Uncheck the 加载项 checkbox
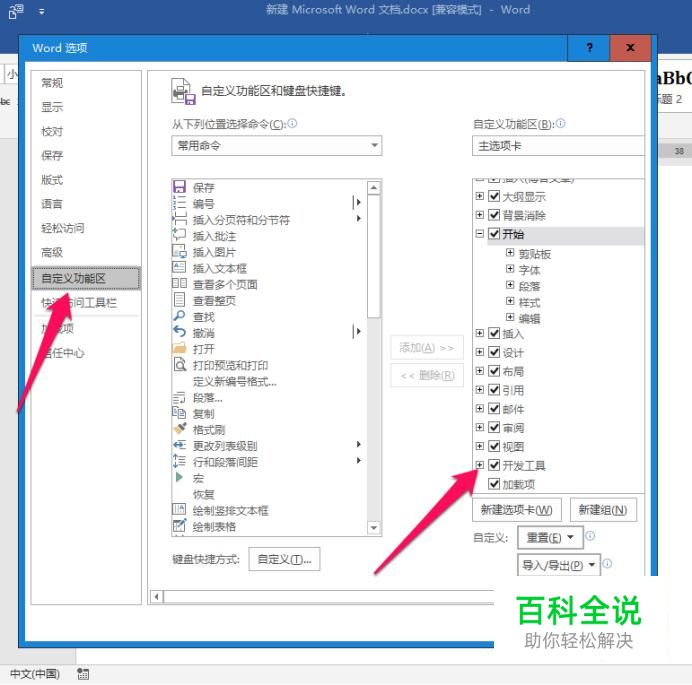Viewport: 692px width, 685px height. (494, 484)
